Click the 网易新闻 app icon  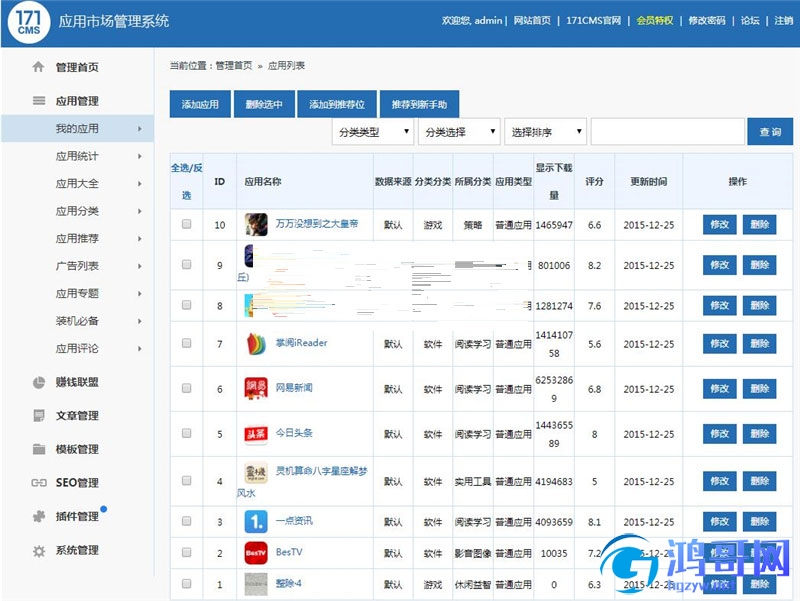point(256,389)
